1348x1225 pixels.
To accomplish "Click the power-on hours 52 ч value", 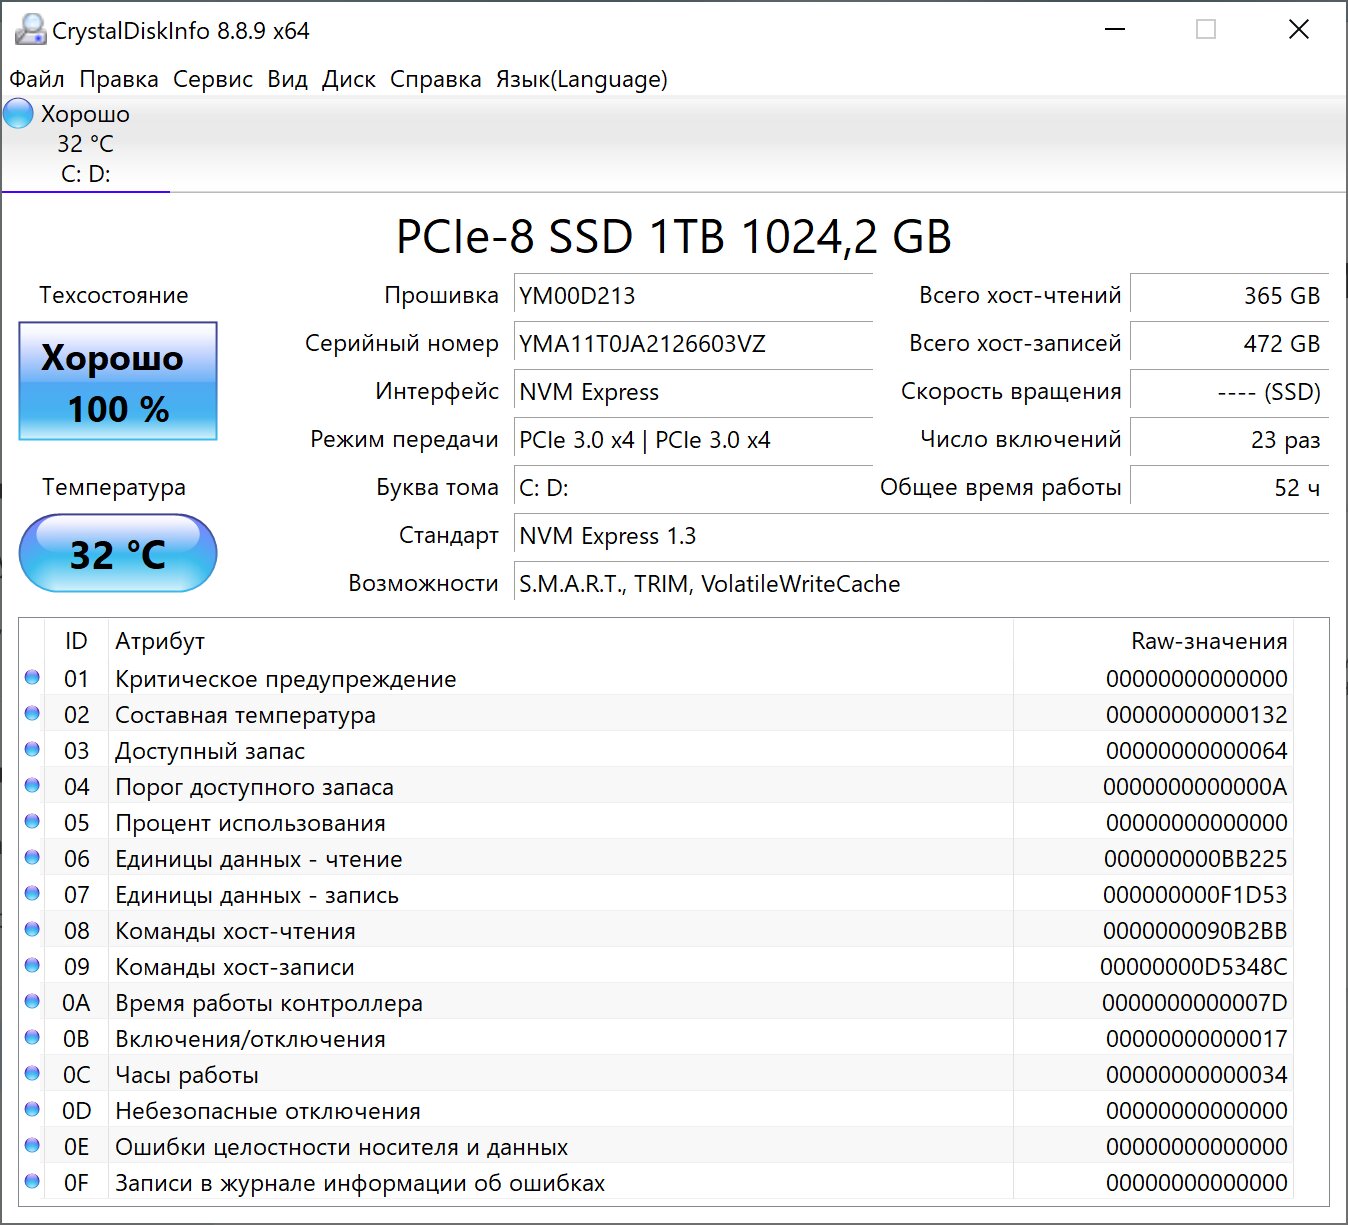I will click(x=1229, y=488).
